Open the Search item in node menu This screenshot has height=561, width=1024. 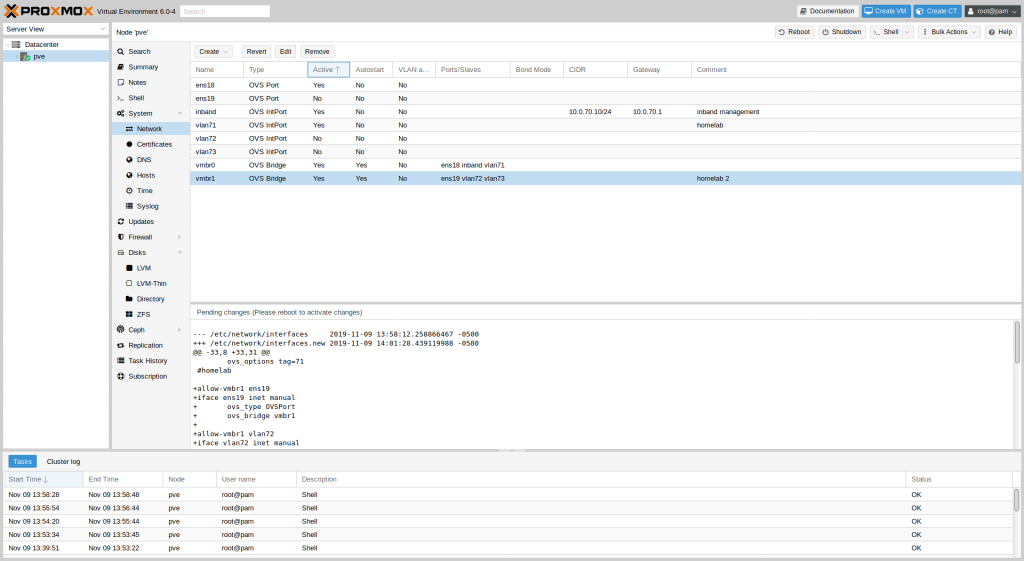pyautogui.click(x=138, y=52)
